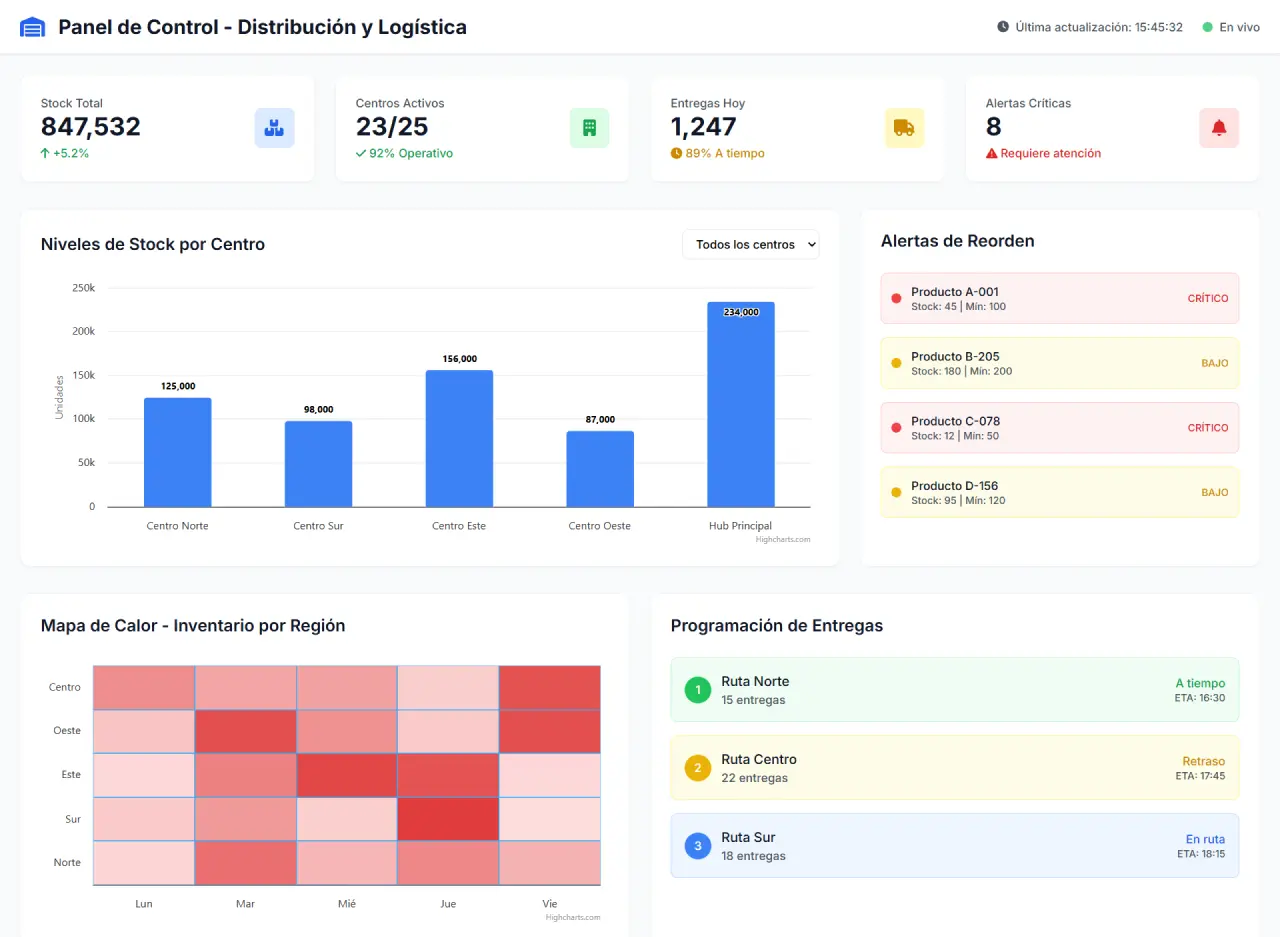Click the yellow number 2 badge for Ruta Centro

click(698, 768)
